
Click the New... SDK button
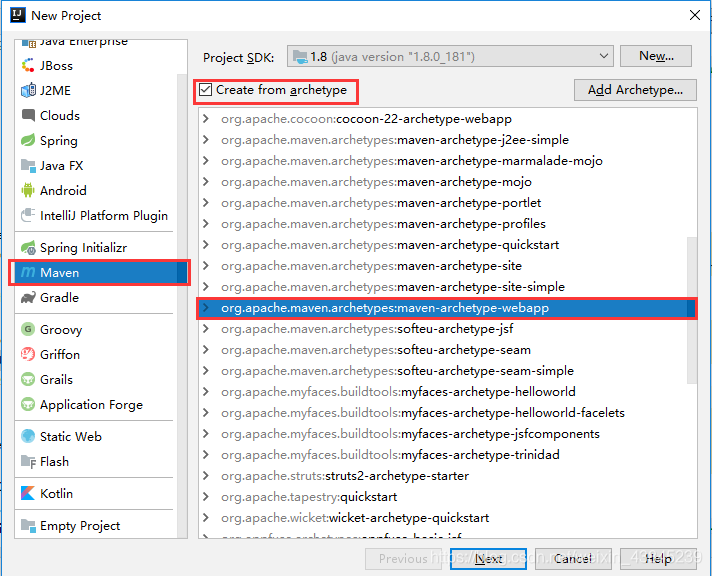click(x=656, y=56)
